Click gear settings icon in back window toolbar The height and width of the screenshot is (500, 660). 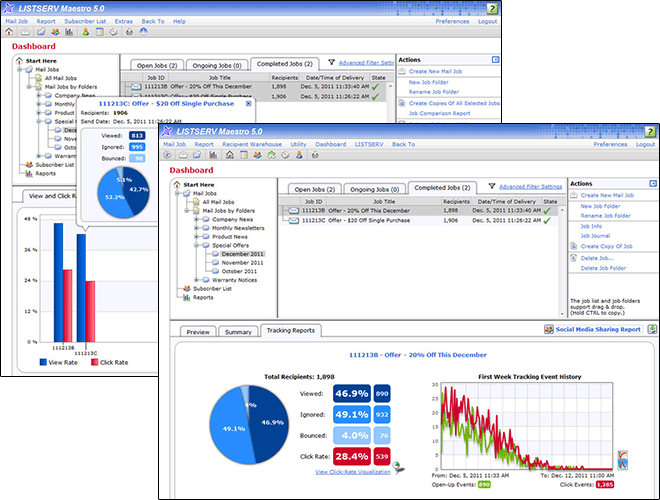(113, 32)
